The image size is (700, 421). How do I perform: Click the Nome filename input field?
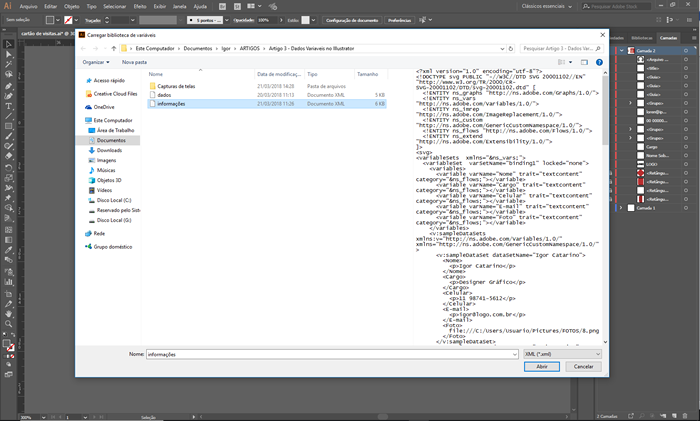[332, 354]
